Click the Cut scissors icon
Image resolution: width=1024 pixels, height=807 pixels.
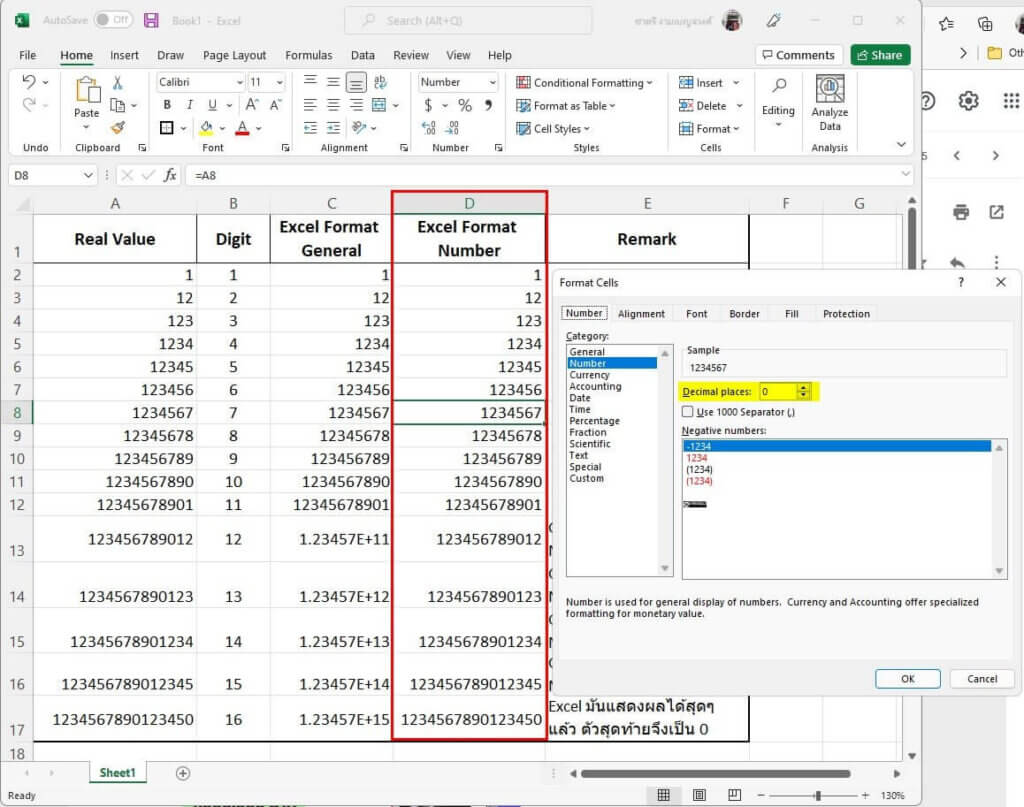click(x=118, y=82)
